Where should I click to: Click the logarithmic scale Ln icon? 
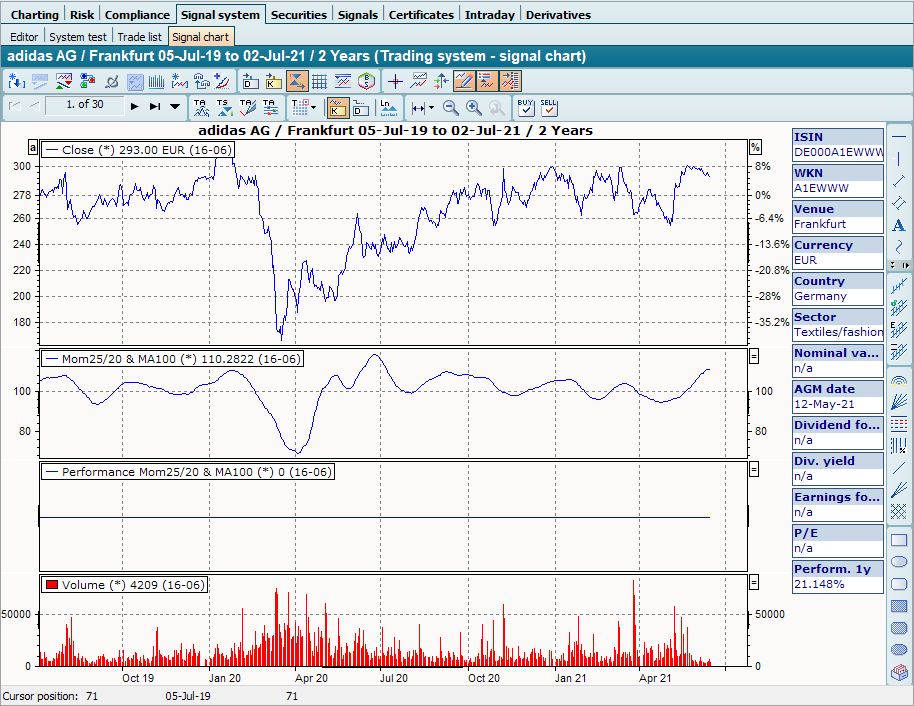point(387,107)
